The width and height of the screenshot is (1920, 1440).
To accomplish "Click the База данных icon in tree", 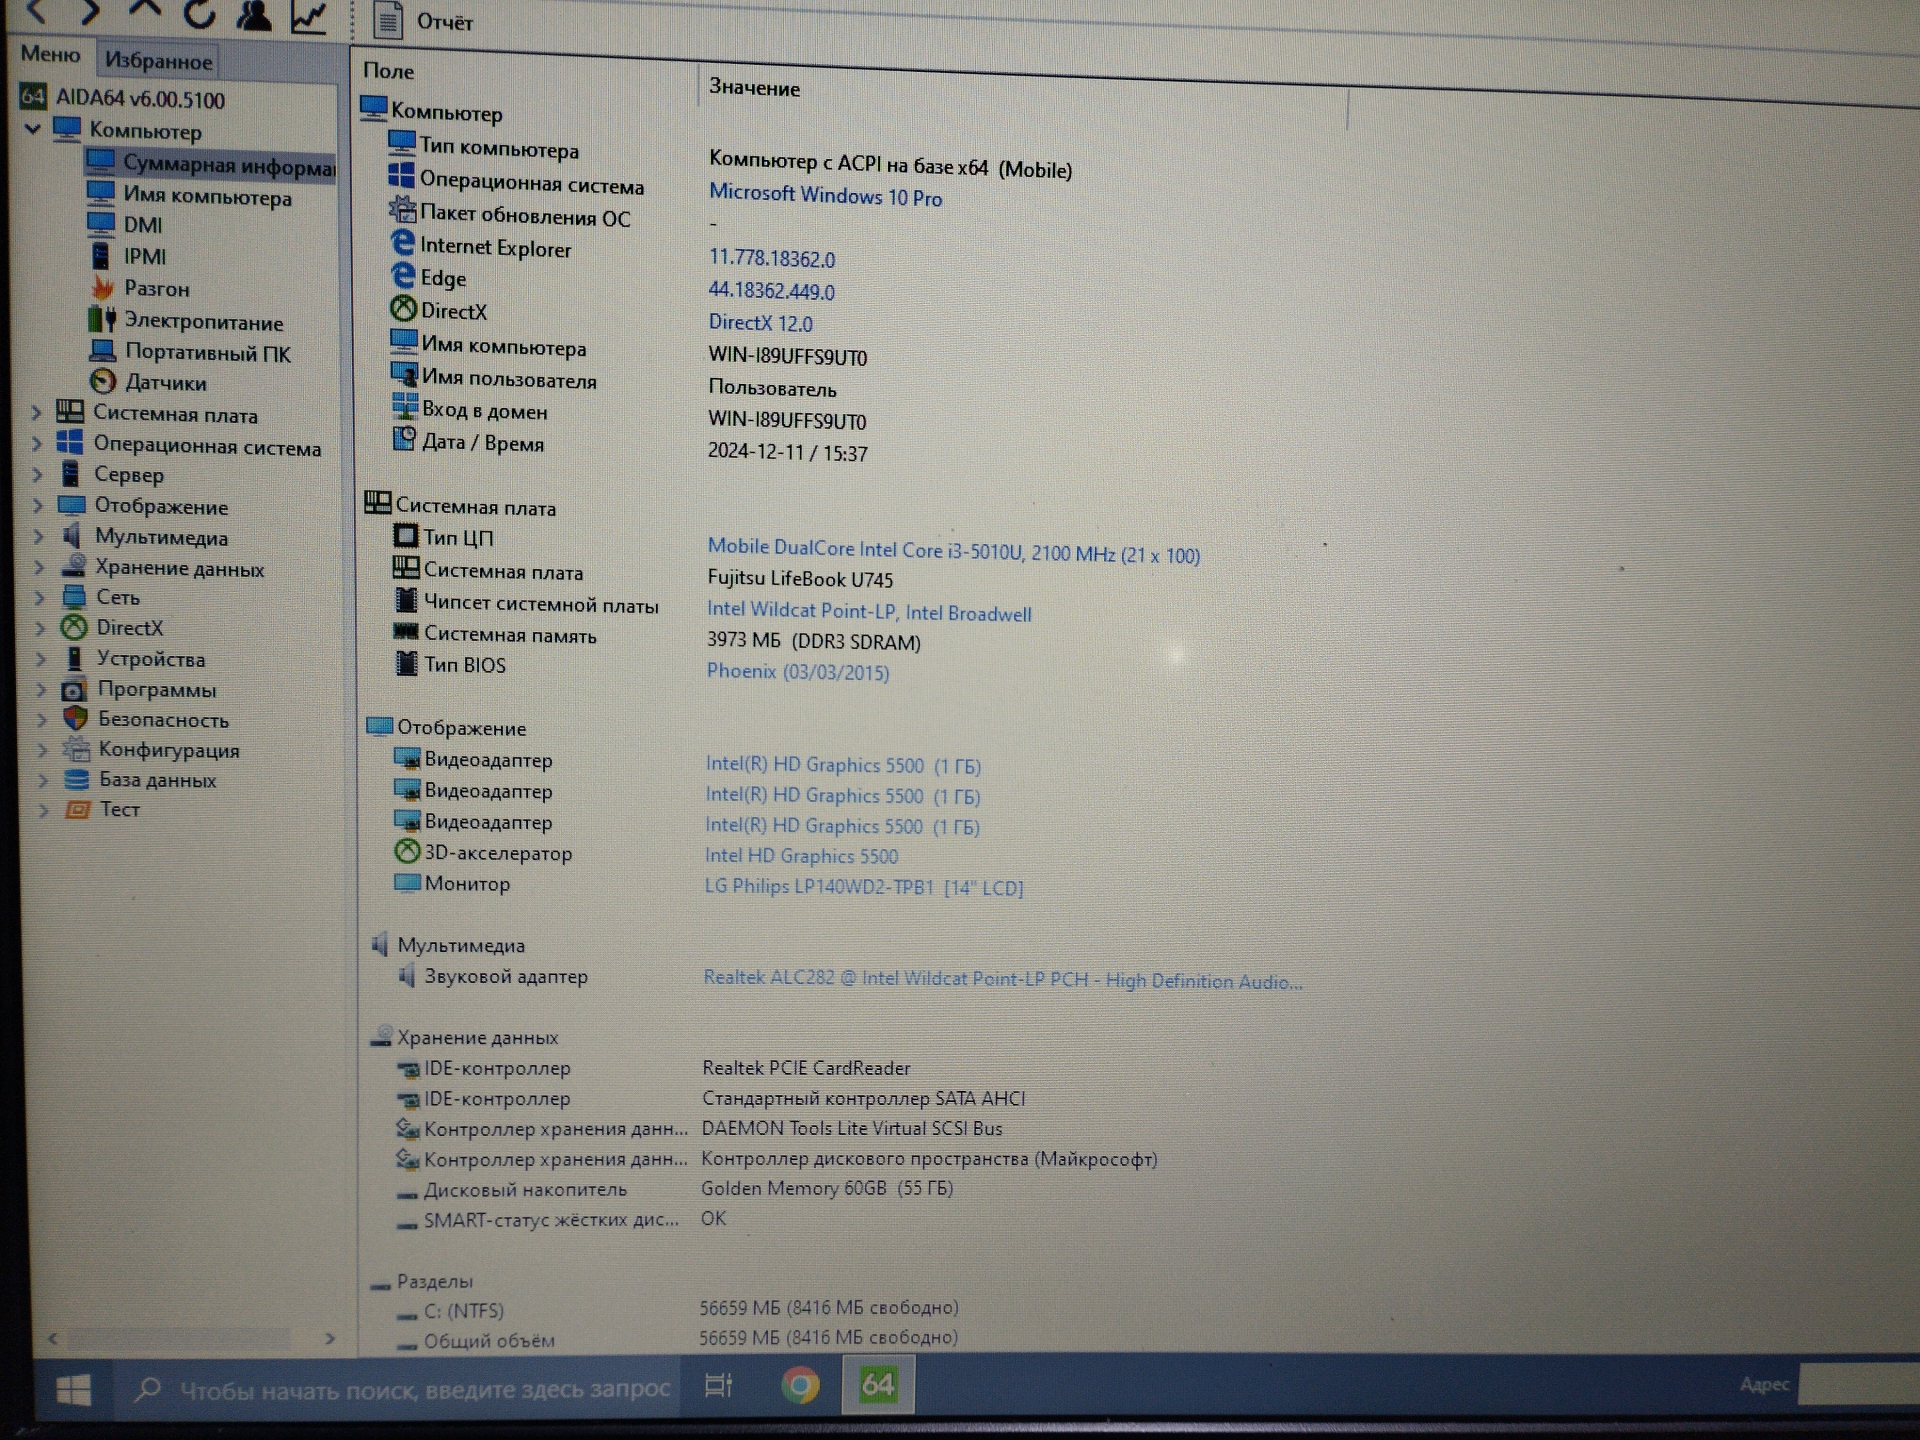I will (x=77, y=779).
